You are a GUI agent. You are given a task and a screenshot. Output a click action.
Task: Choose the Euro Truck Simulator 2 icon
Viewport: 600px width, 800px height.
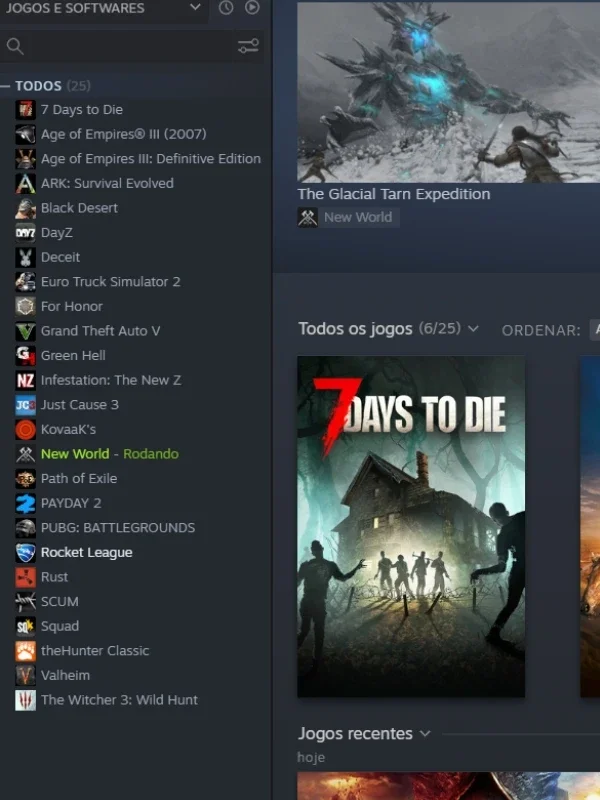pyautogui.click(x=25, y=282)
